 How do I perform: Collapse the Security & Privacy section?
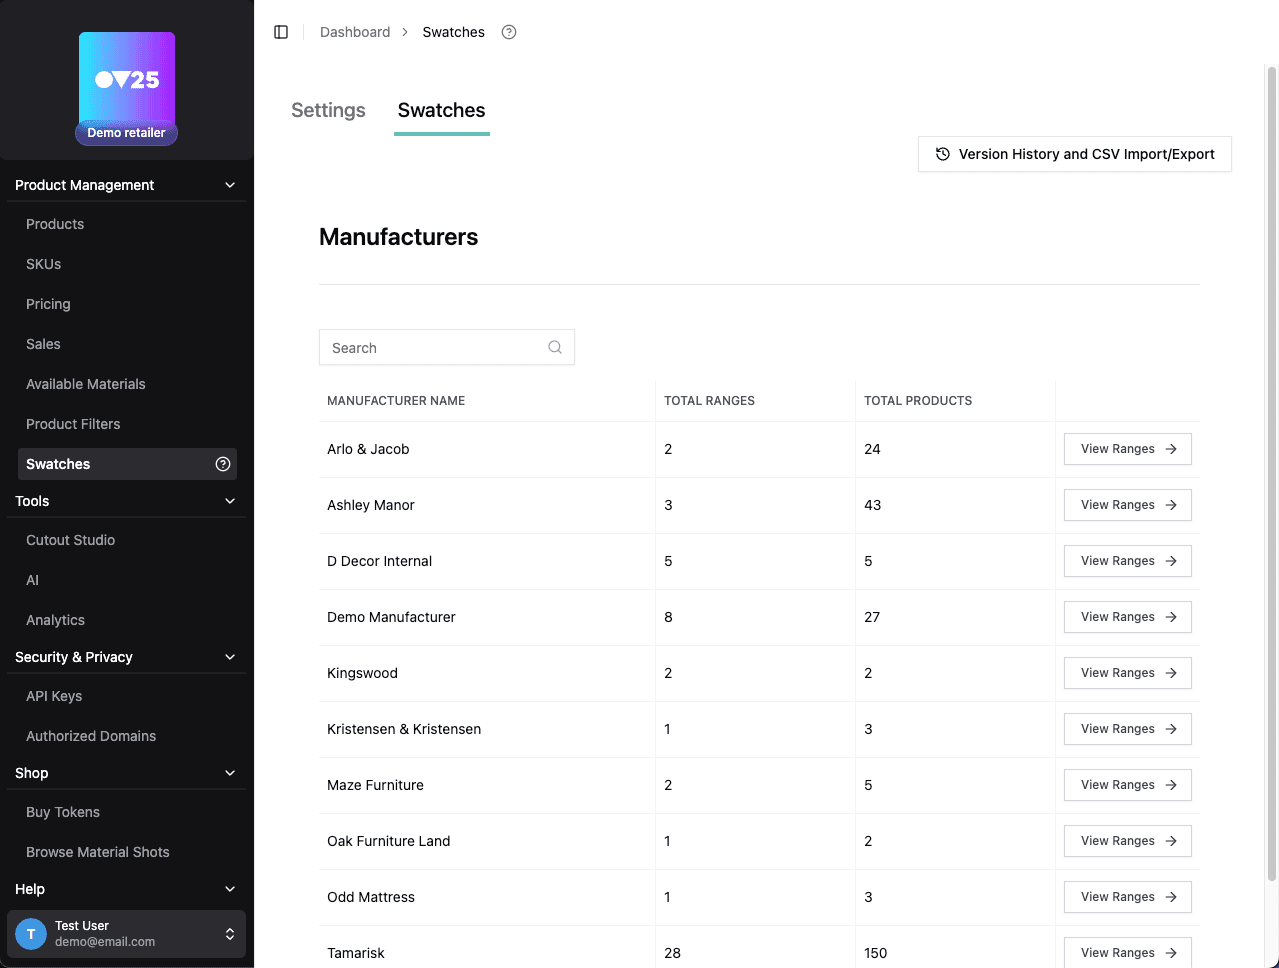point(230,657)
